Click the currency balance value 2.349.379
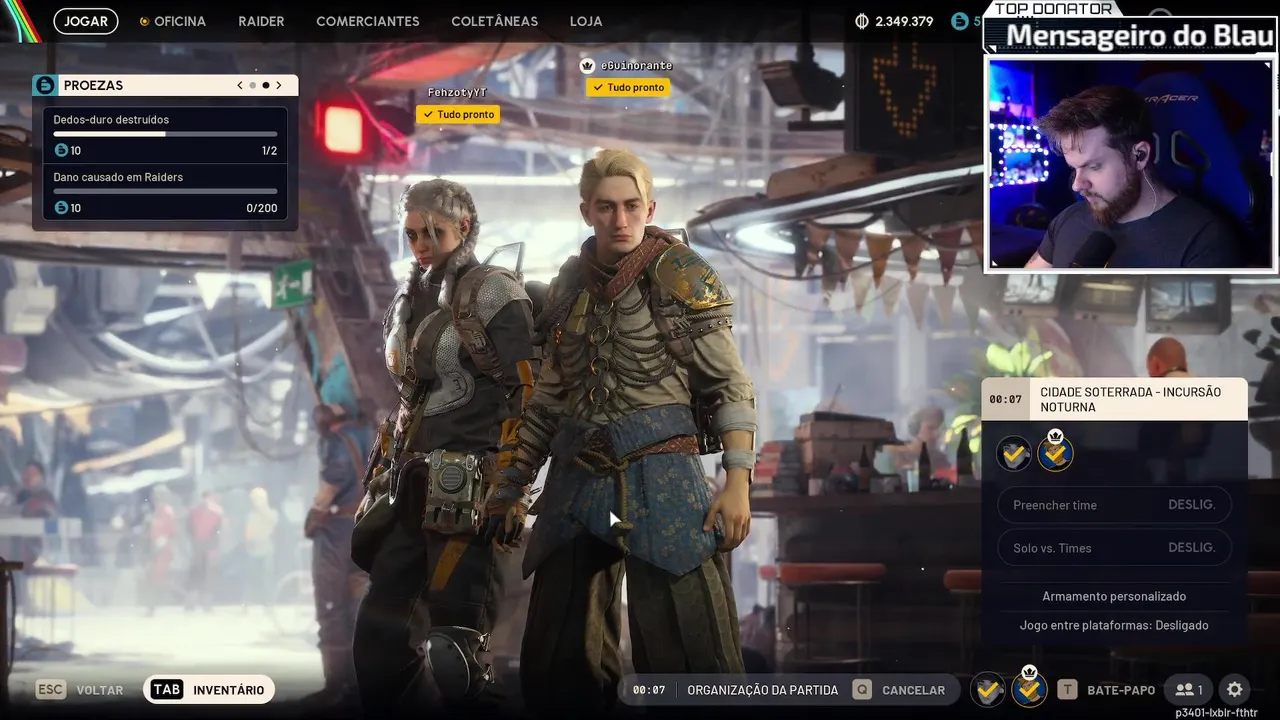 (904, 21)
